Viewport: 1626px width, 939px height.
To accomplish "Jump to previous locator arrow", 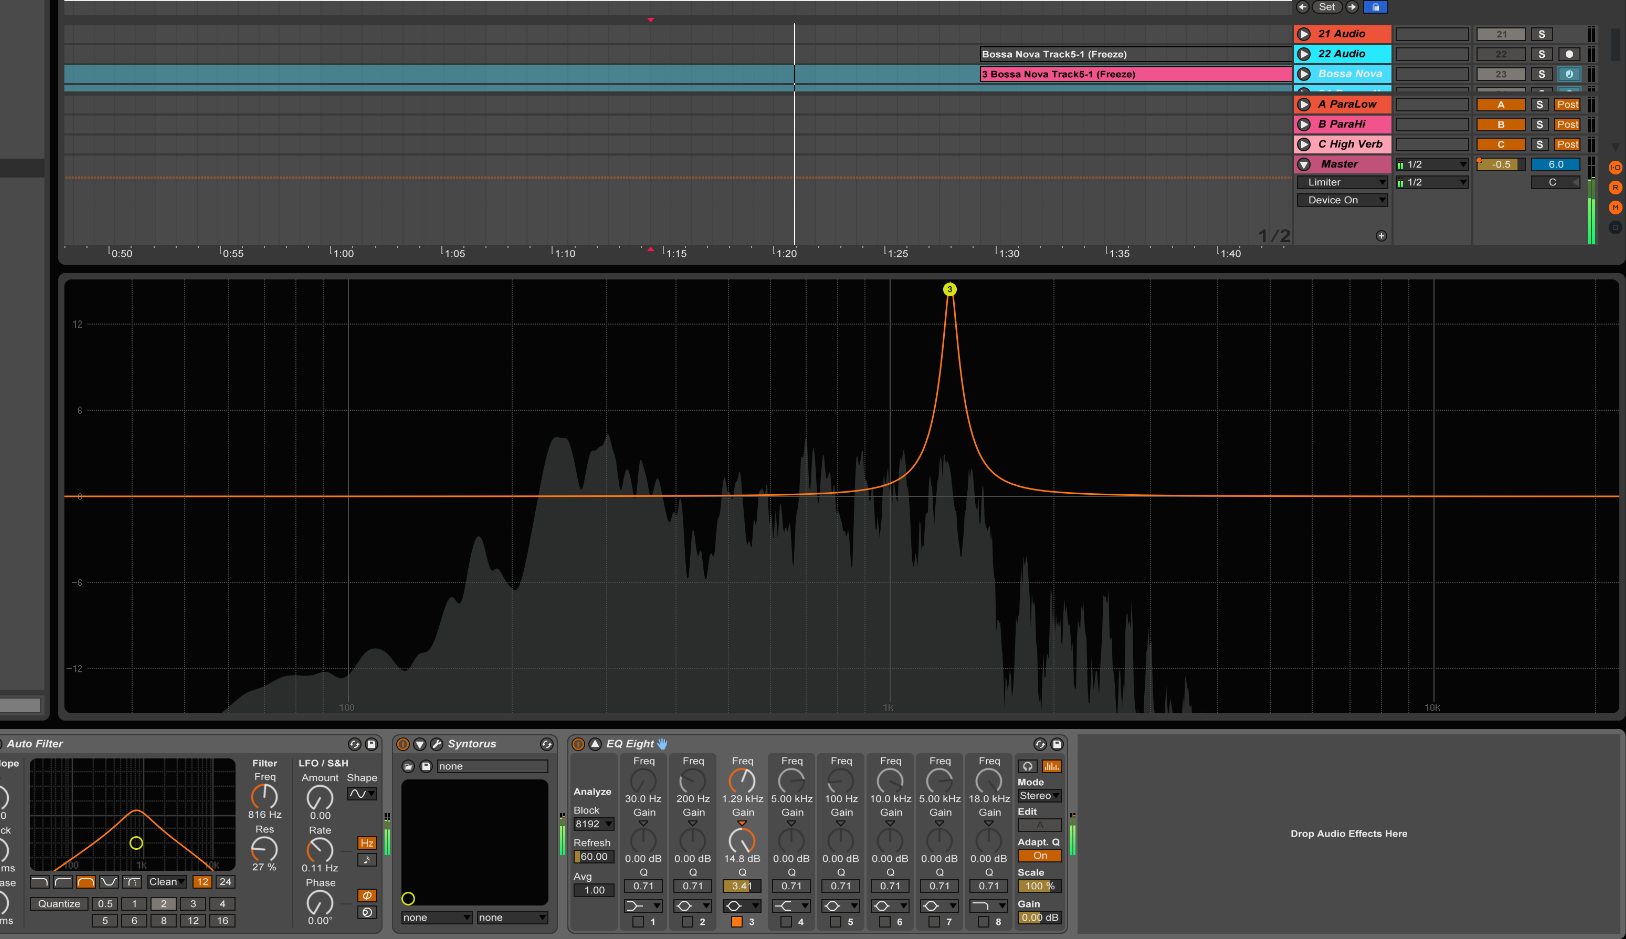I will tap(1302, 7).
